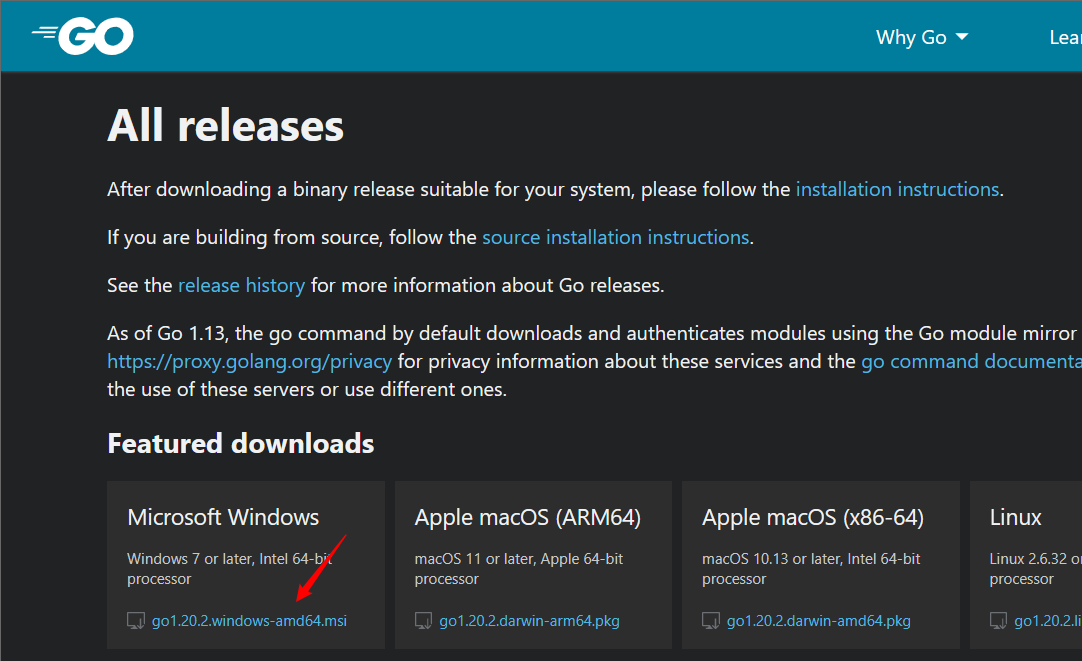Click the Linux go1.20.2 download link
This screenshot has height=661, width=1082.
tap(1047, 621)
